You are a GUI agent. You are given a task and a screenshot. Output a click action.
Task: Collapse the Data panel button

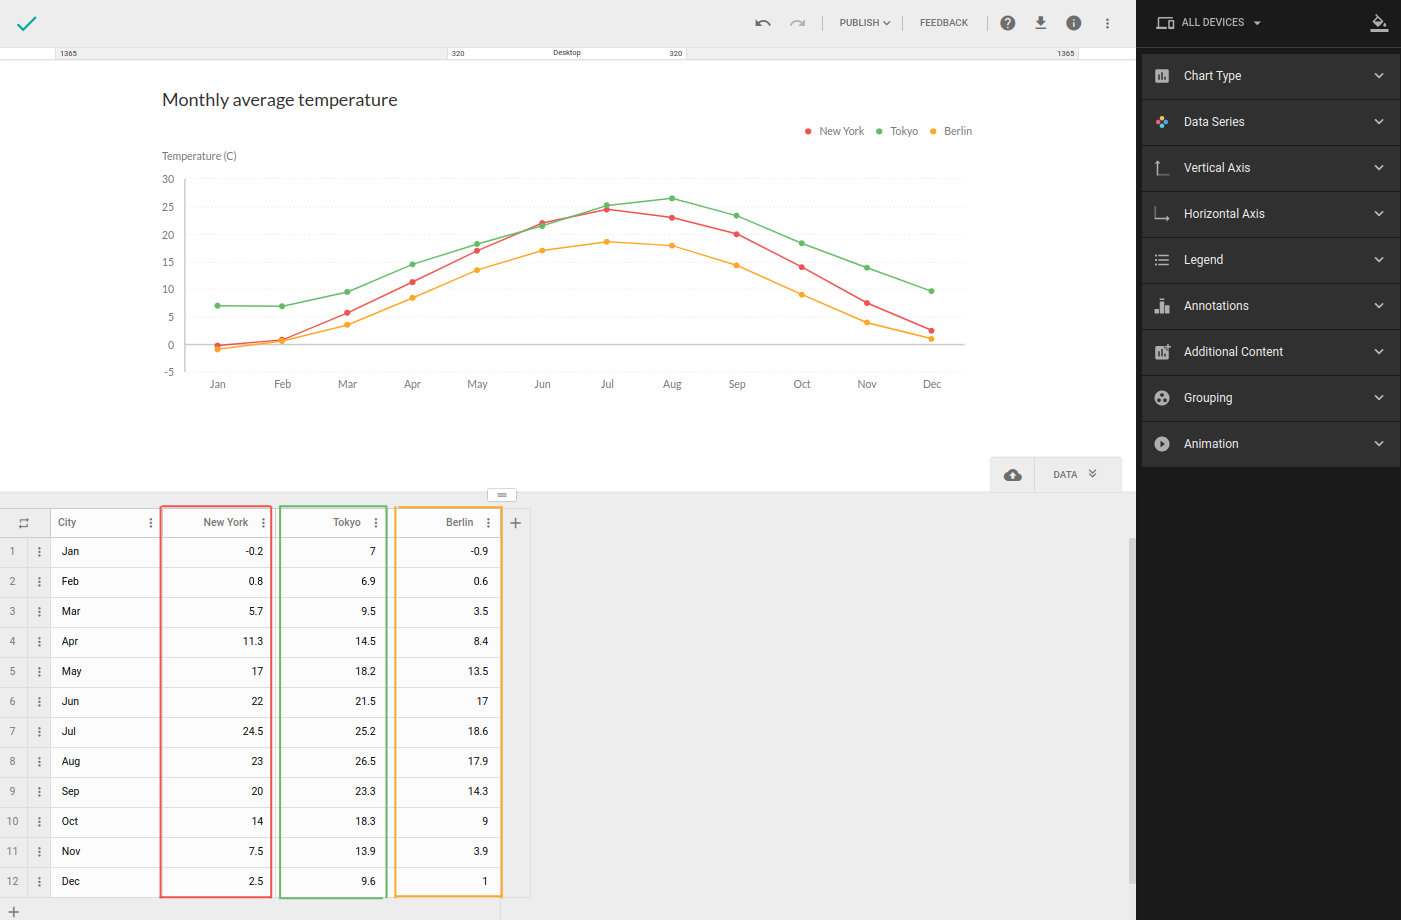(x=1076, y=475)
